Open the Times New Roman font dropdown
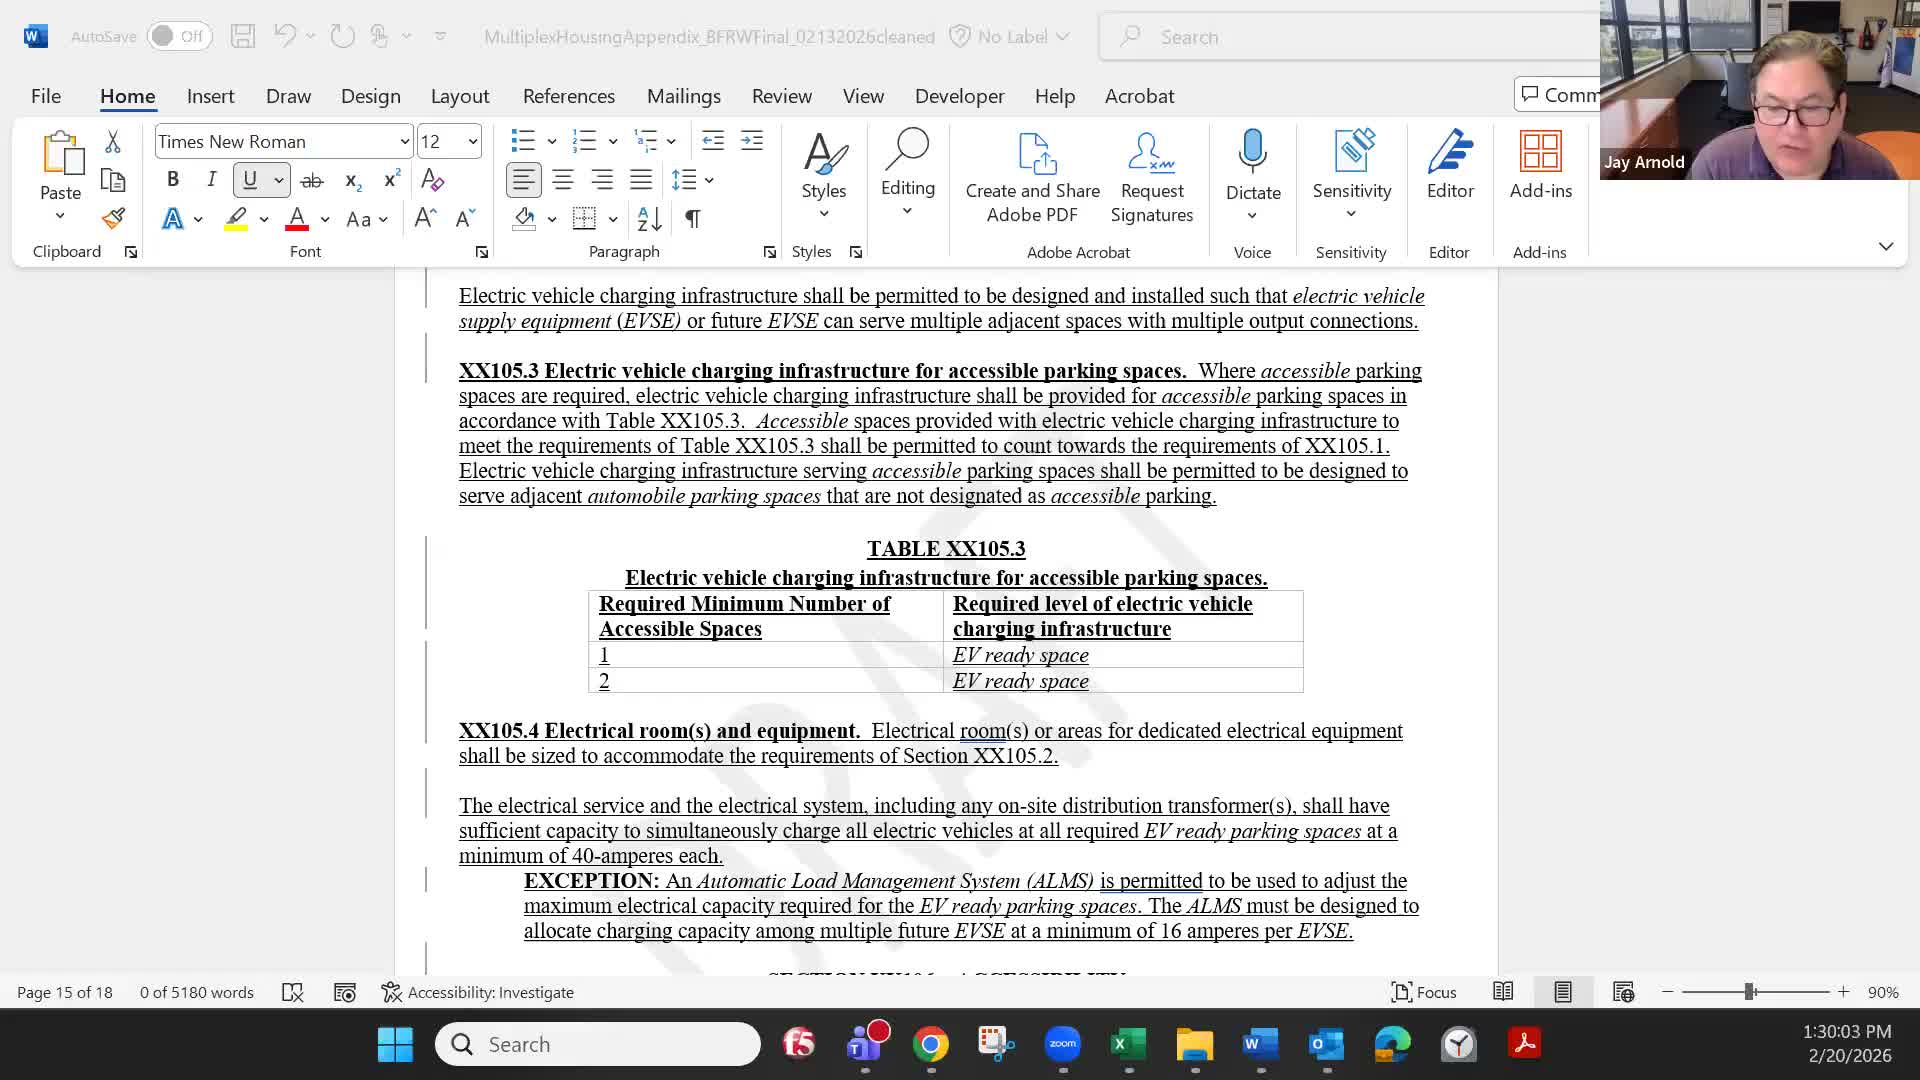The image size is (1920, 1080). point(402,141)
